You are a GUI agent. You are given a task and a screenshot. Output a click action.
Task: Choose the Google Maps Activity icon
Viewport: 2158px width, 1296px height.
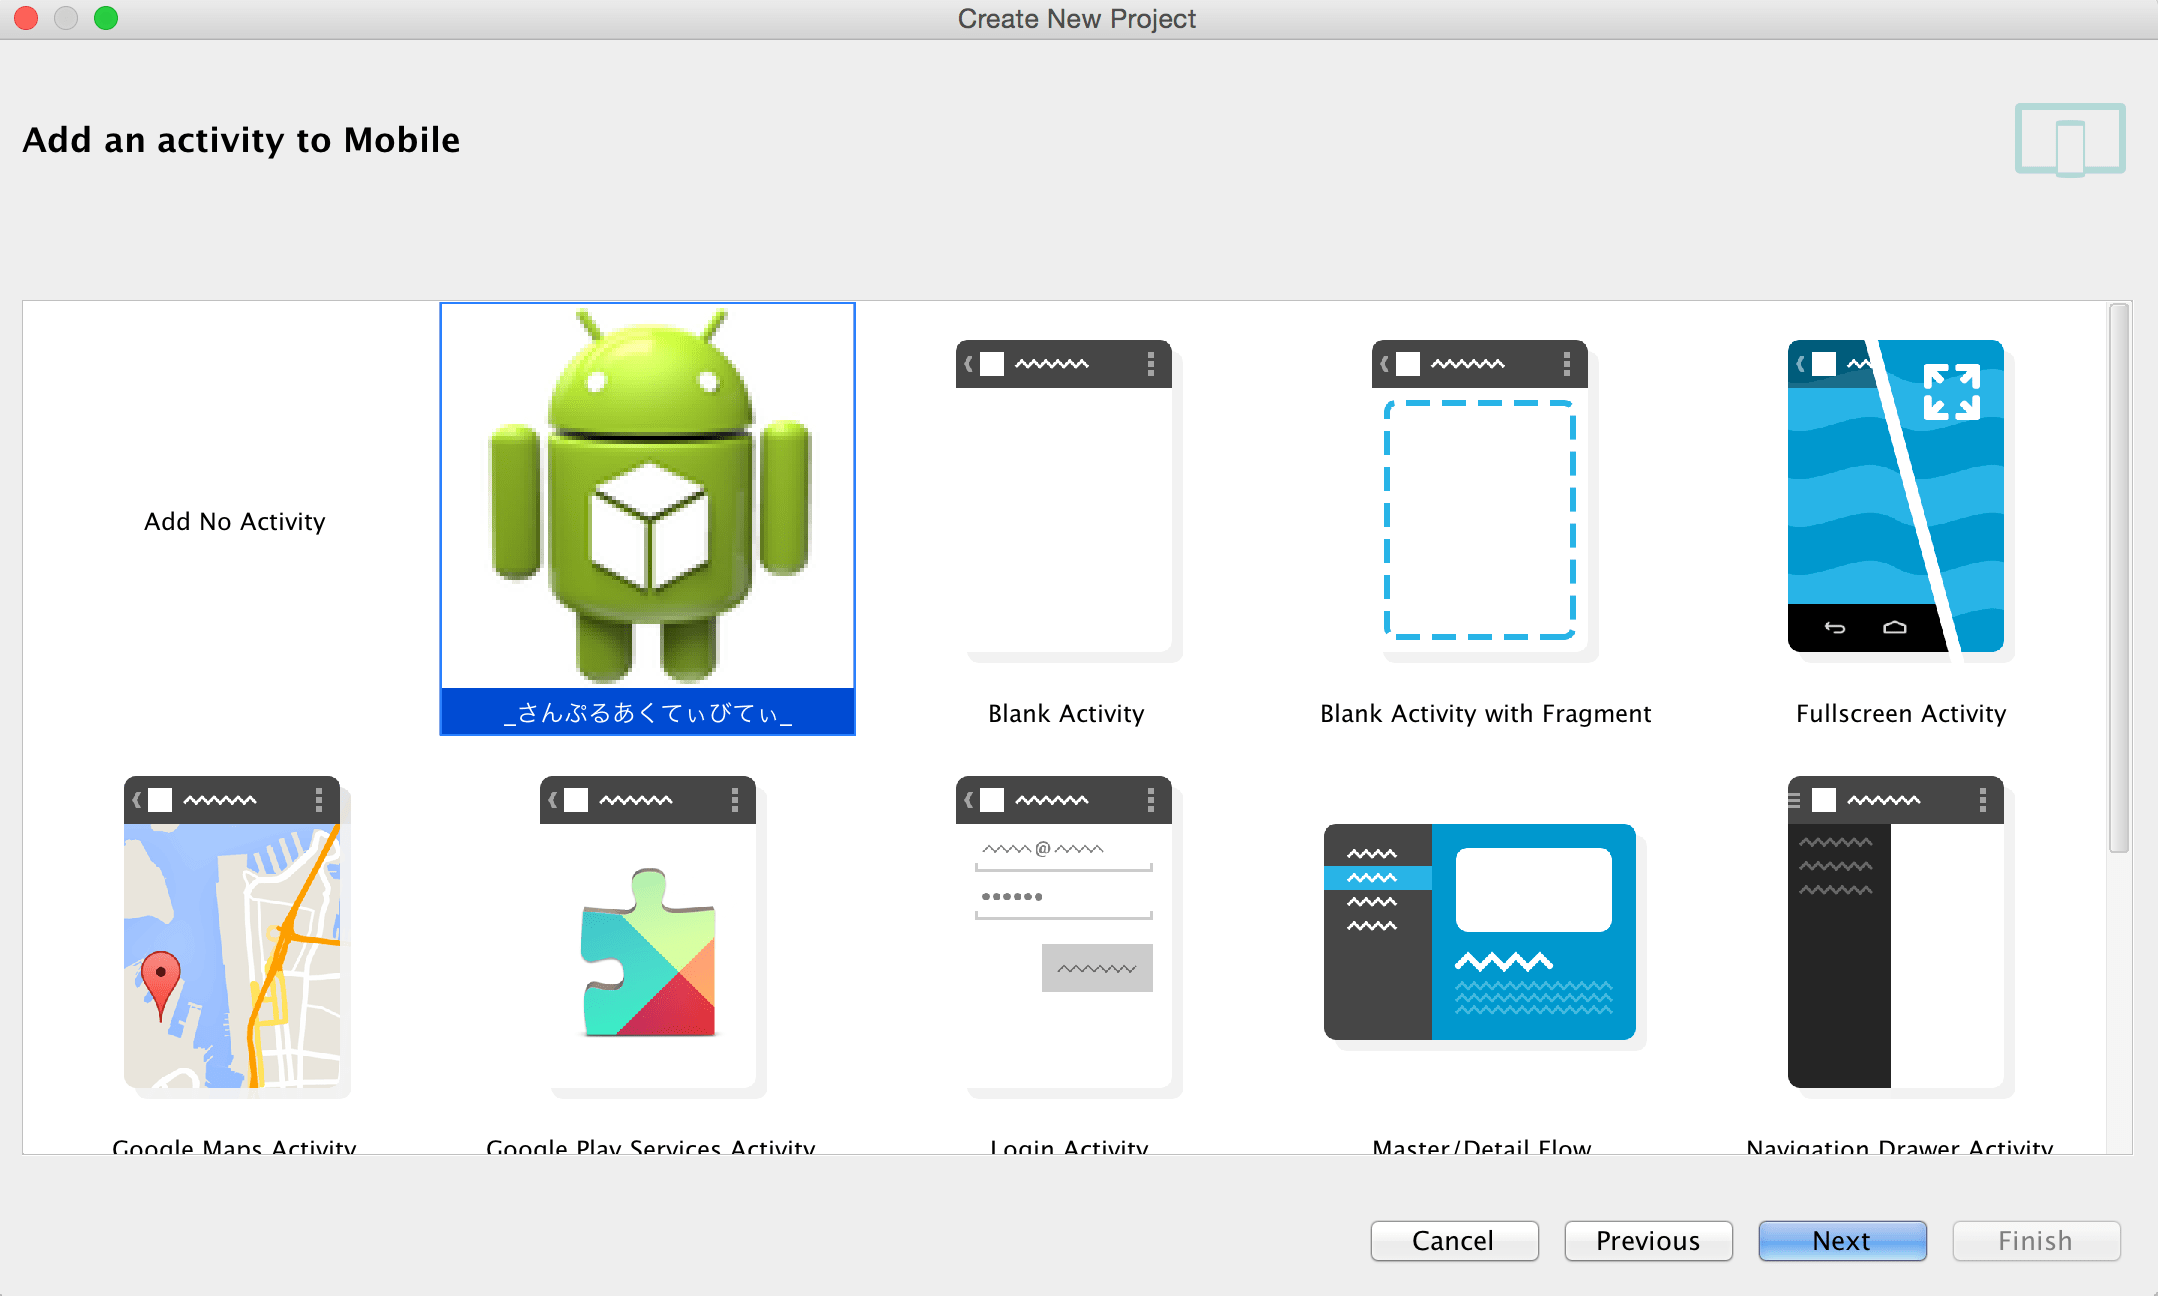point(233,932)
